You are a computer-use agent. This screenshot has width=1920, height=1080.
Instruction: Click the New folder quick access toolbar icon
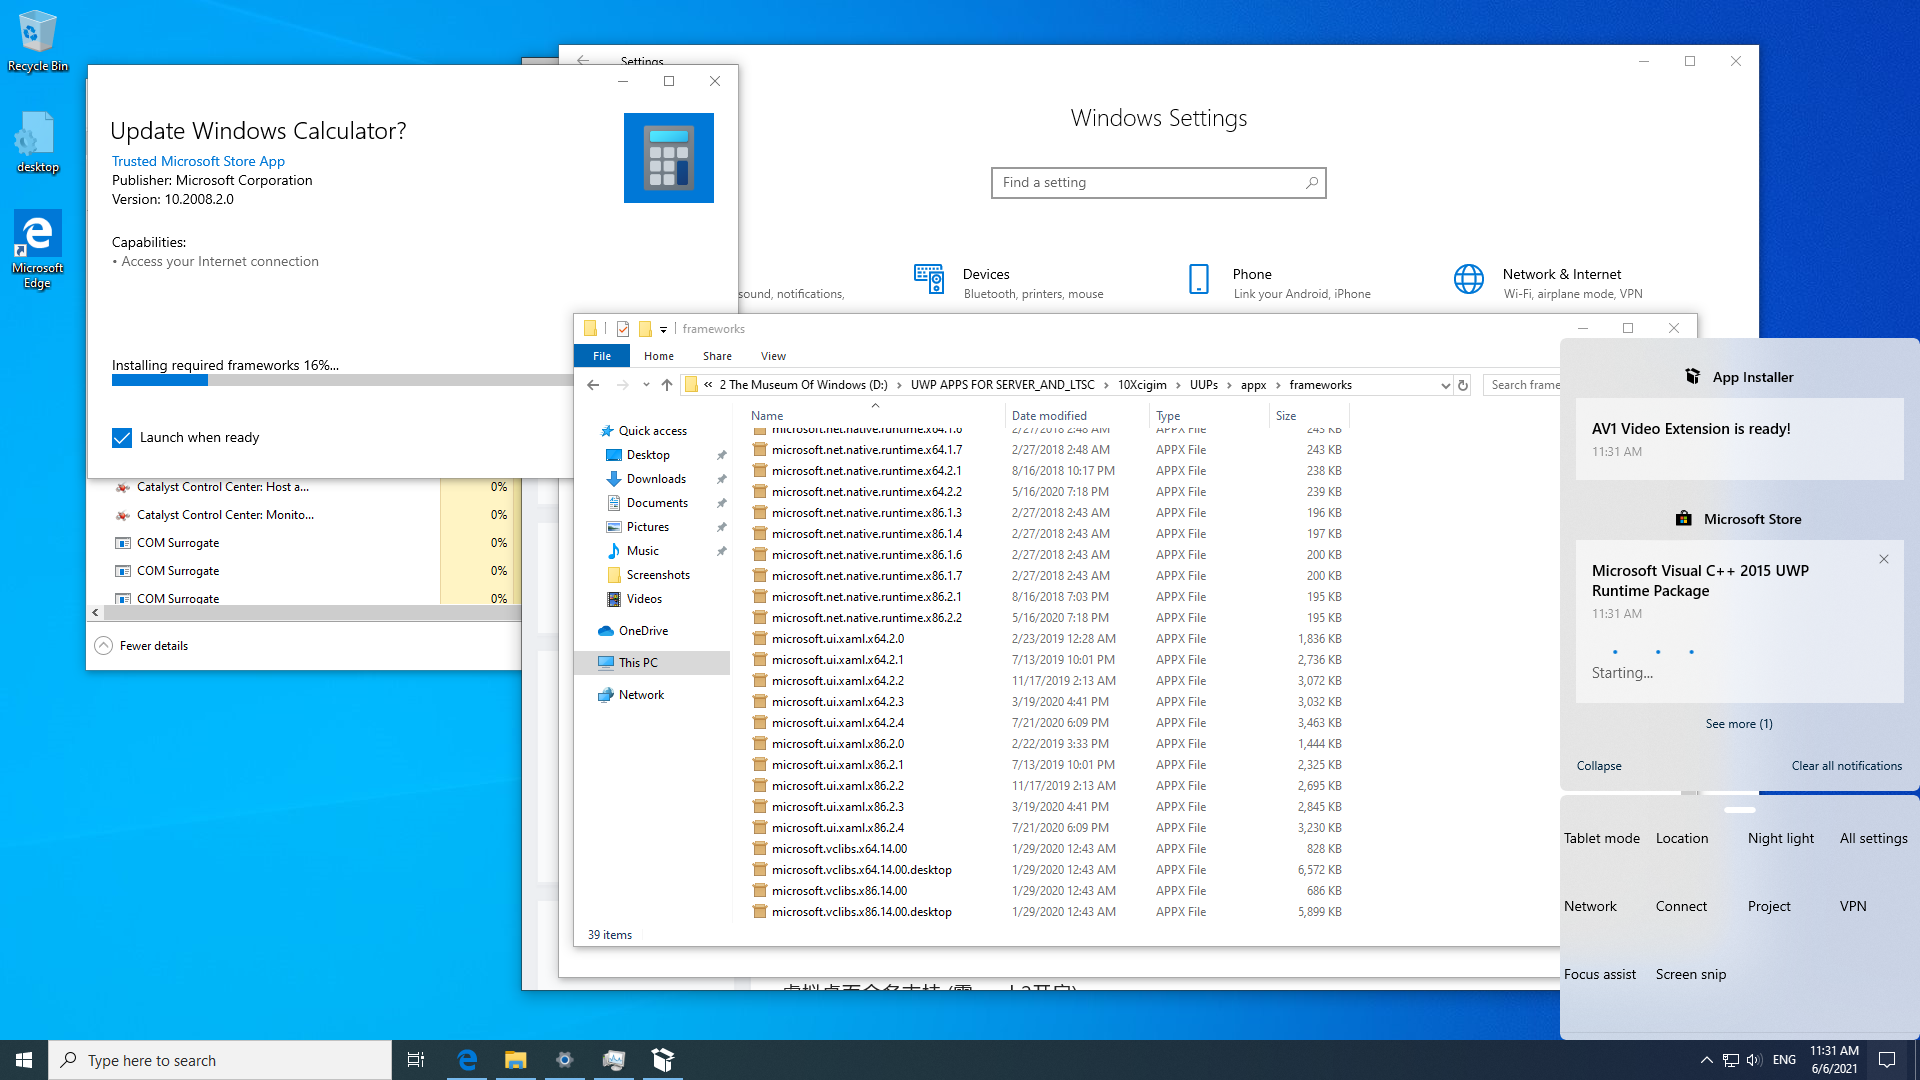click(645, 329)
